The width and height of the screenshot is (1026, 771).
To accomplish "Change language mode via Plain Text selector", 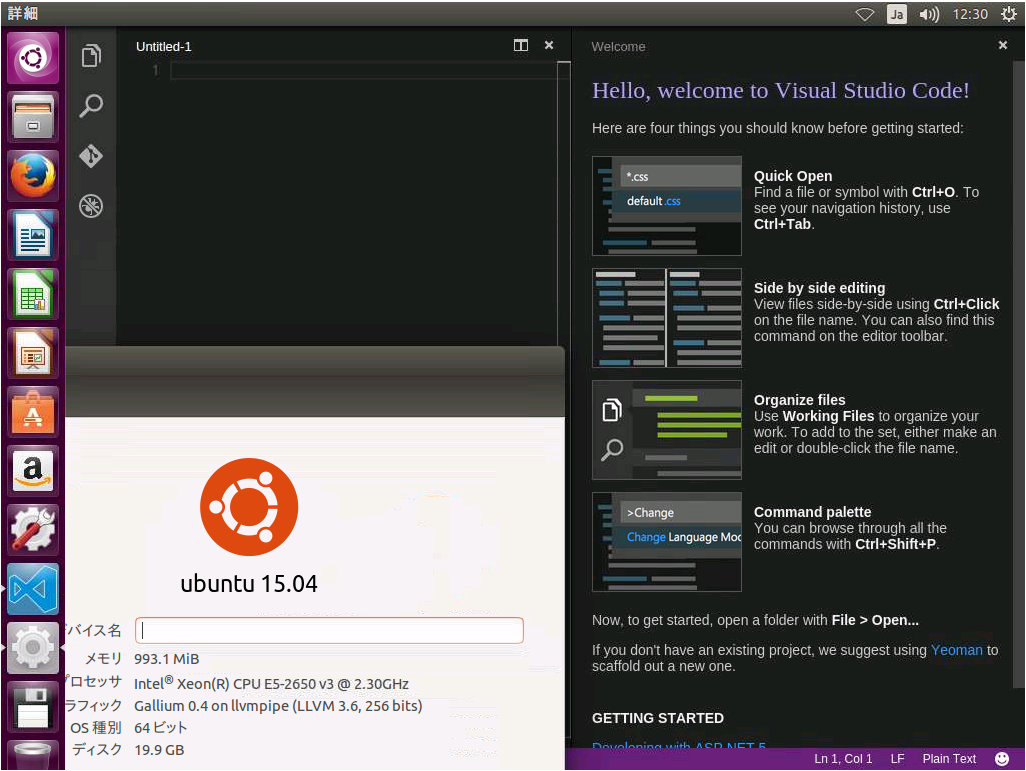I will [x=948, y=758].
